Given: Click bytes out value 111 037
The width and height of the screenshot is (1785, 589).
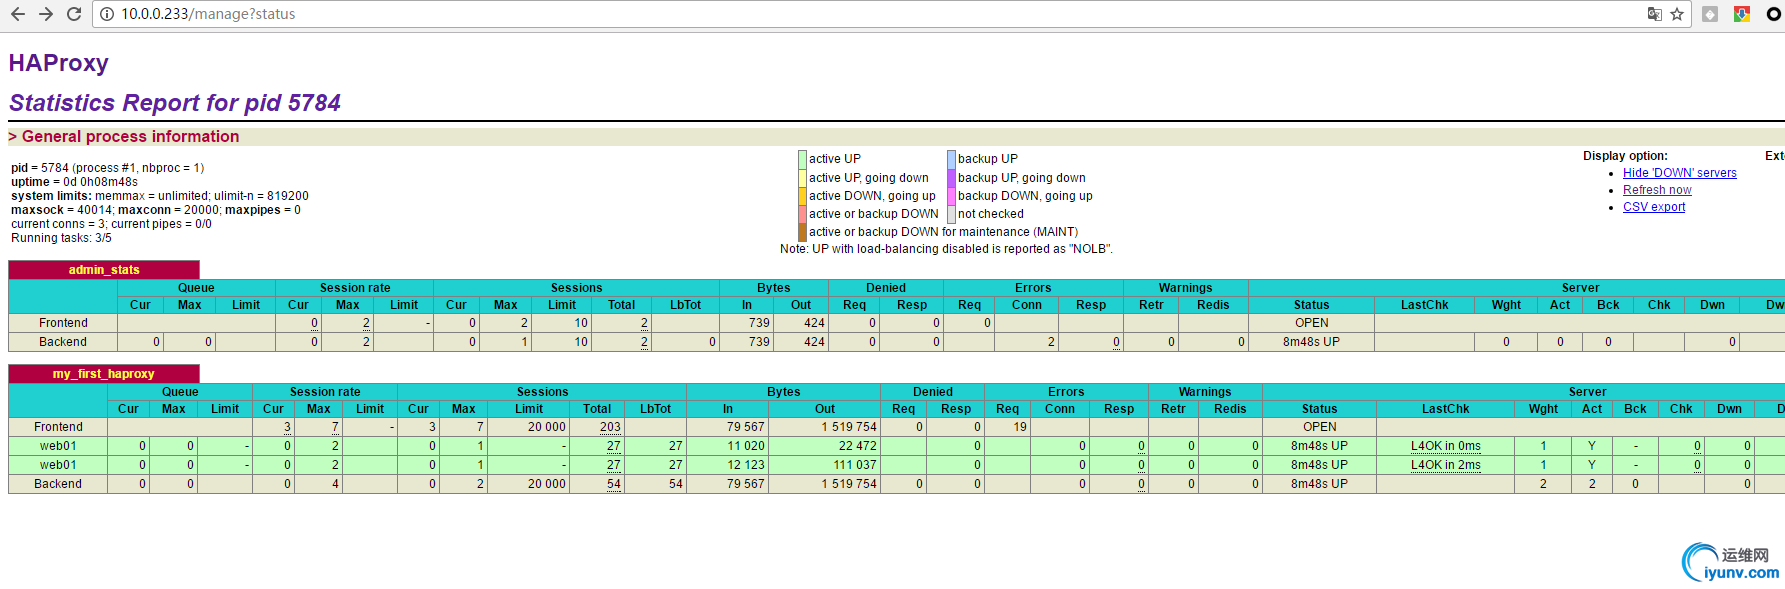Looking at the screenshot, I should 854,465.
